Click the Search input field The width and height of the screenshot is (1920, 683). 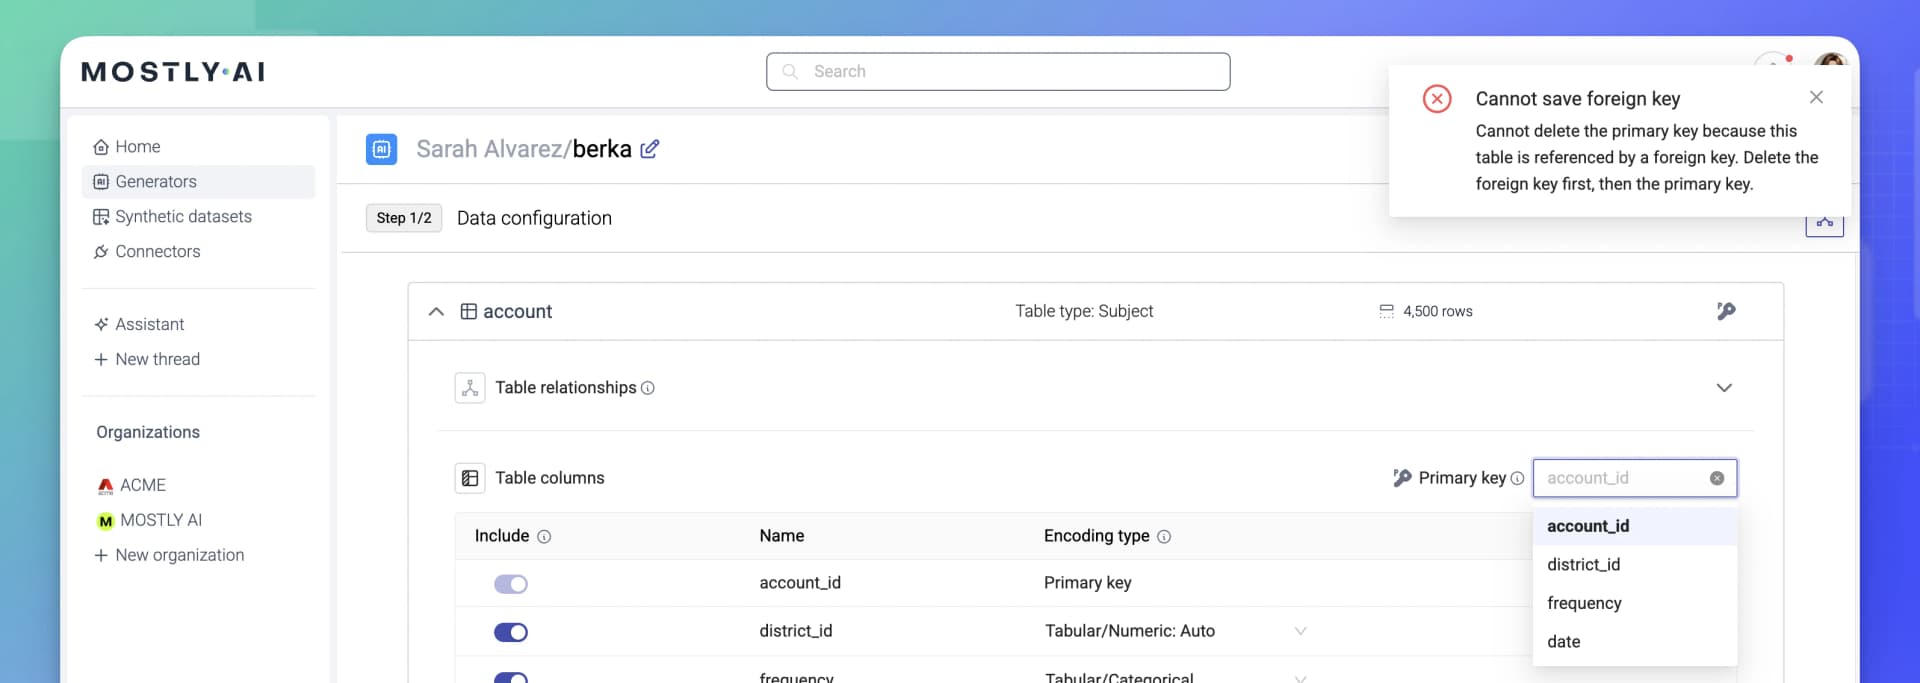coord(998,72)
